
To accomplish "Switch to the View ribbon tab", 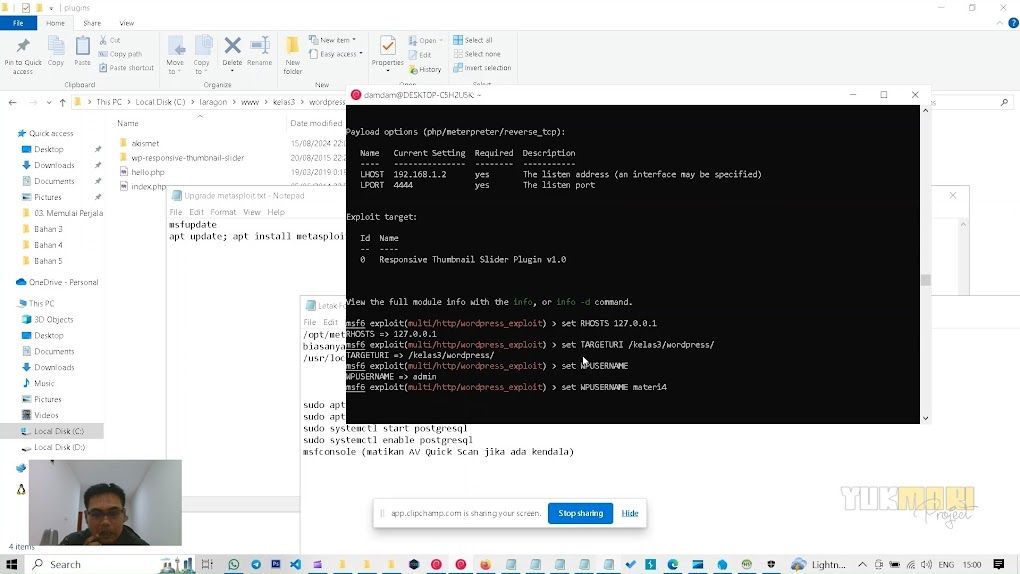I will point(126,23).
